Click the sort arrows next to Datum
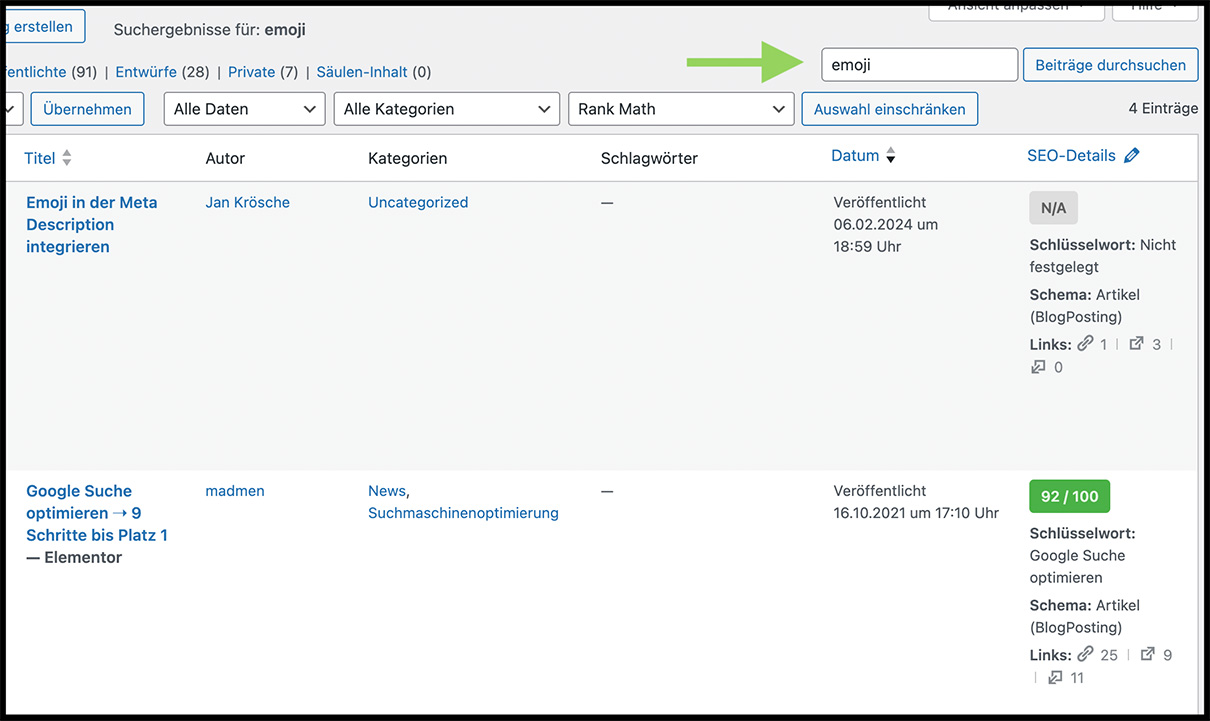The height and width of the screenshot is (721, 1210). tap(891, 156)
